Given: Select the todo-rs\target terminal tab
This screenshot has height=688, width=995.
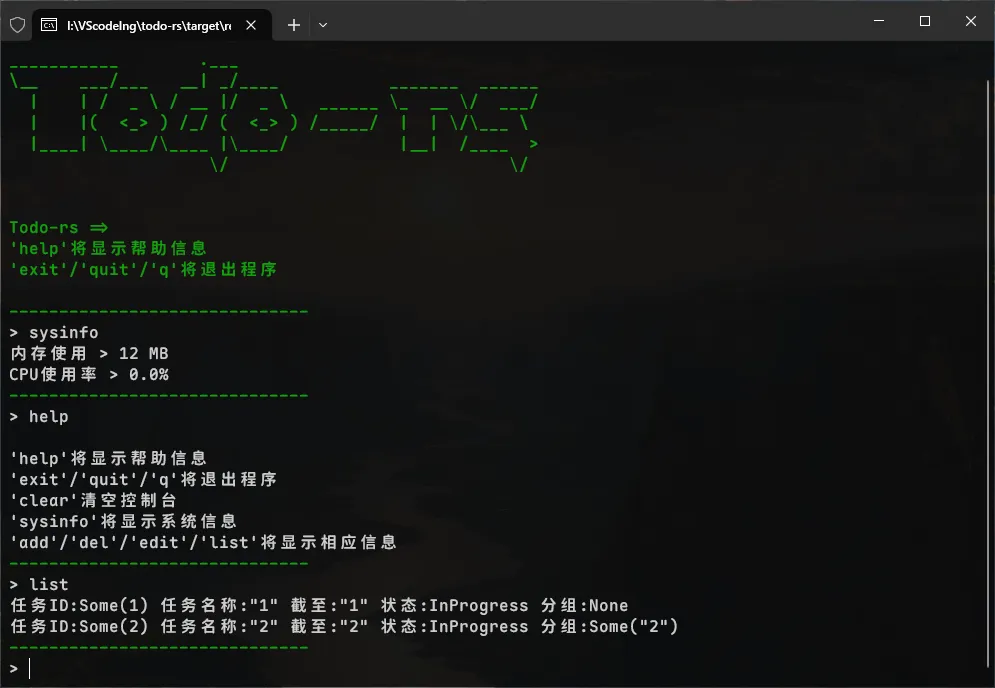Looking at the screenshot, I should pyautogui.click(x=148, y=25).
